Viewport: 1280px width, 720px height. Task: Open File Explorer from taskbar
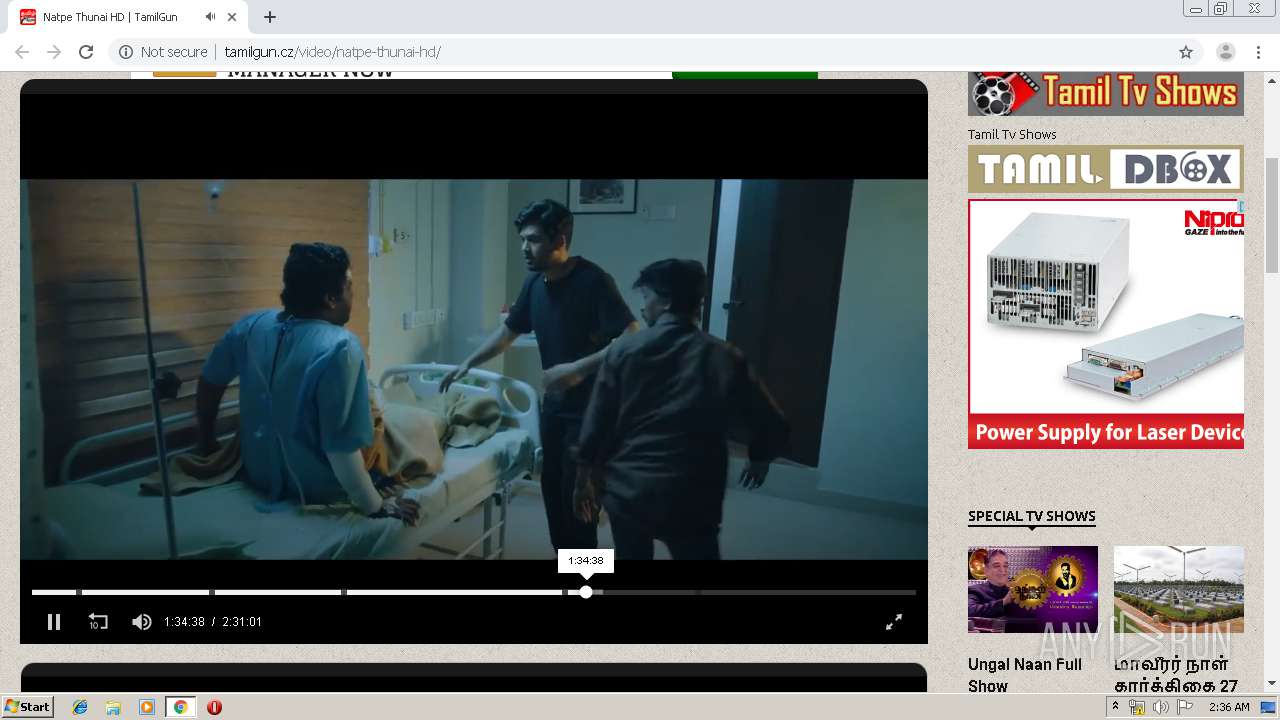click(113, 707)
